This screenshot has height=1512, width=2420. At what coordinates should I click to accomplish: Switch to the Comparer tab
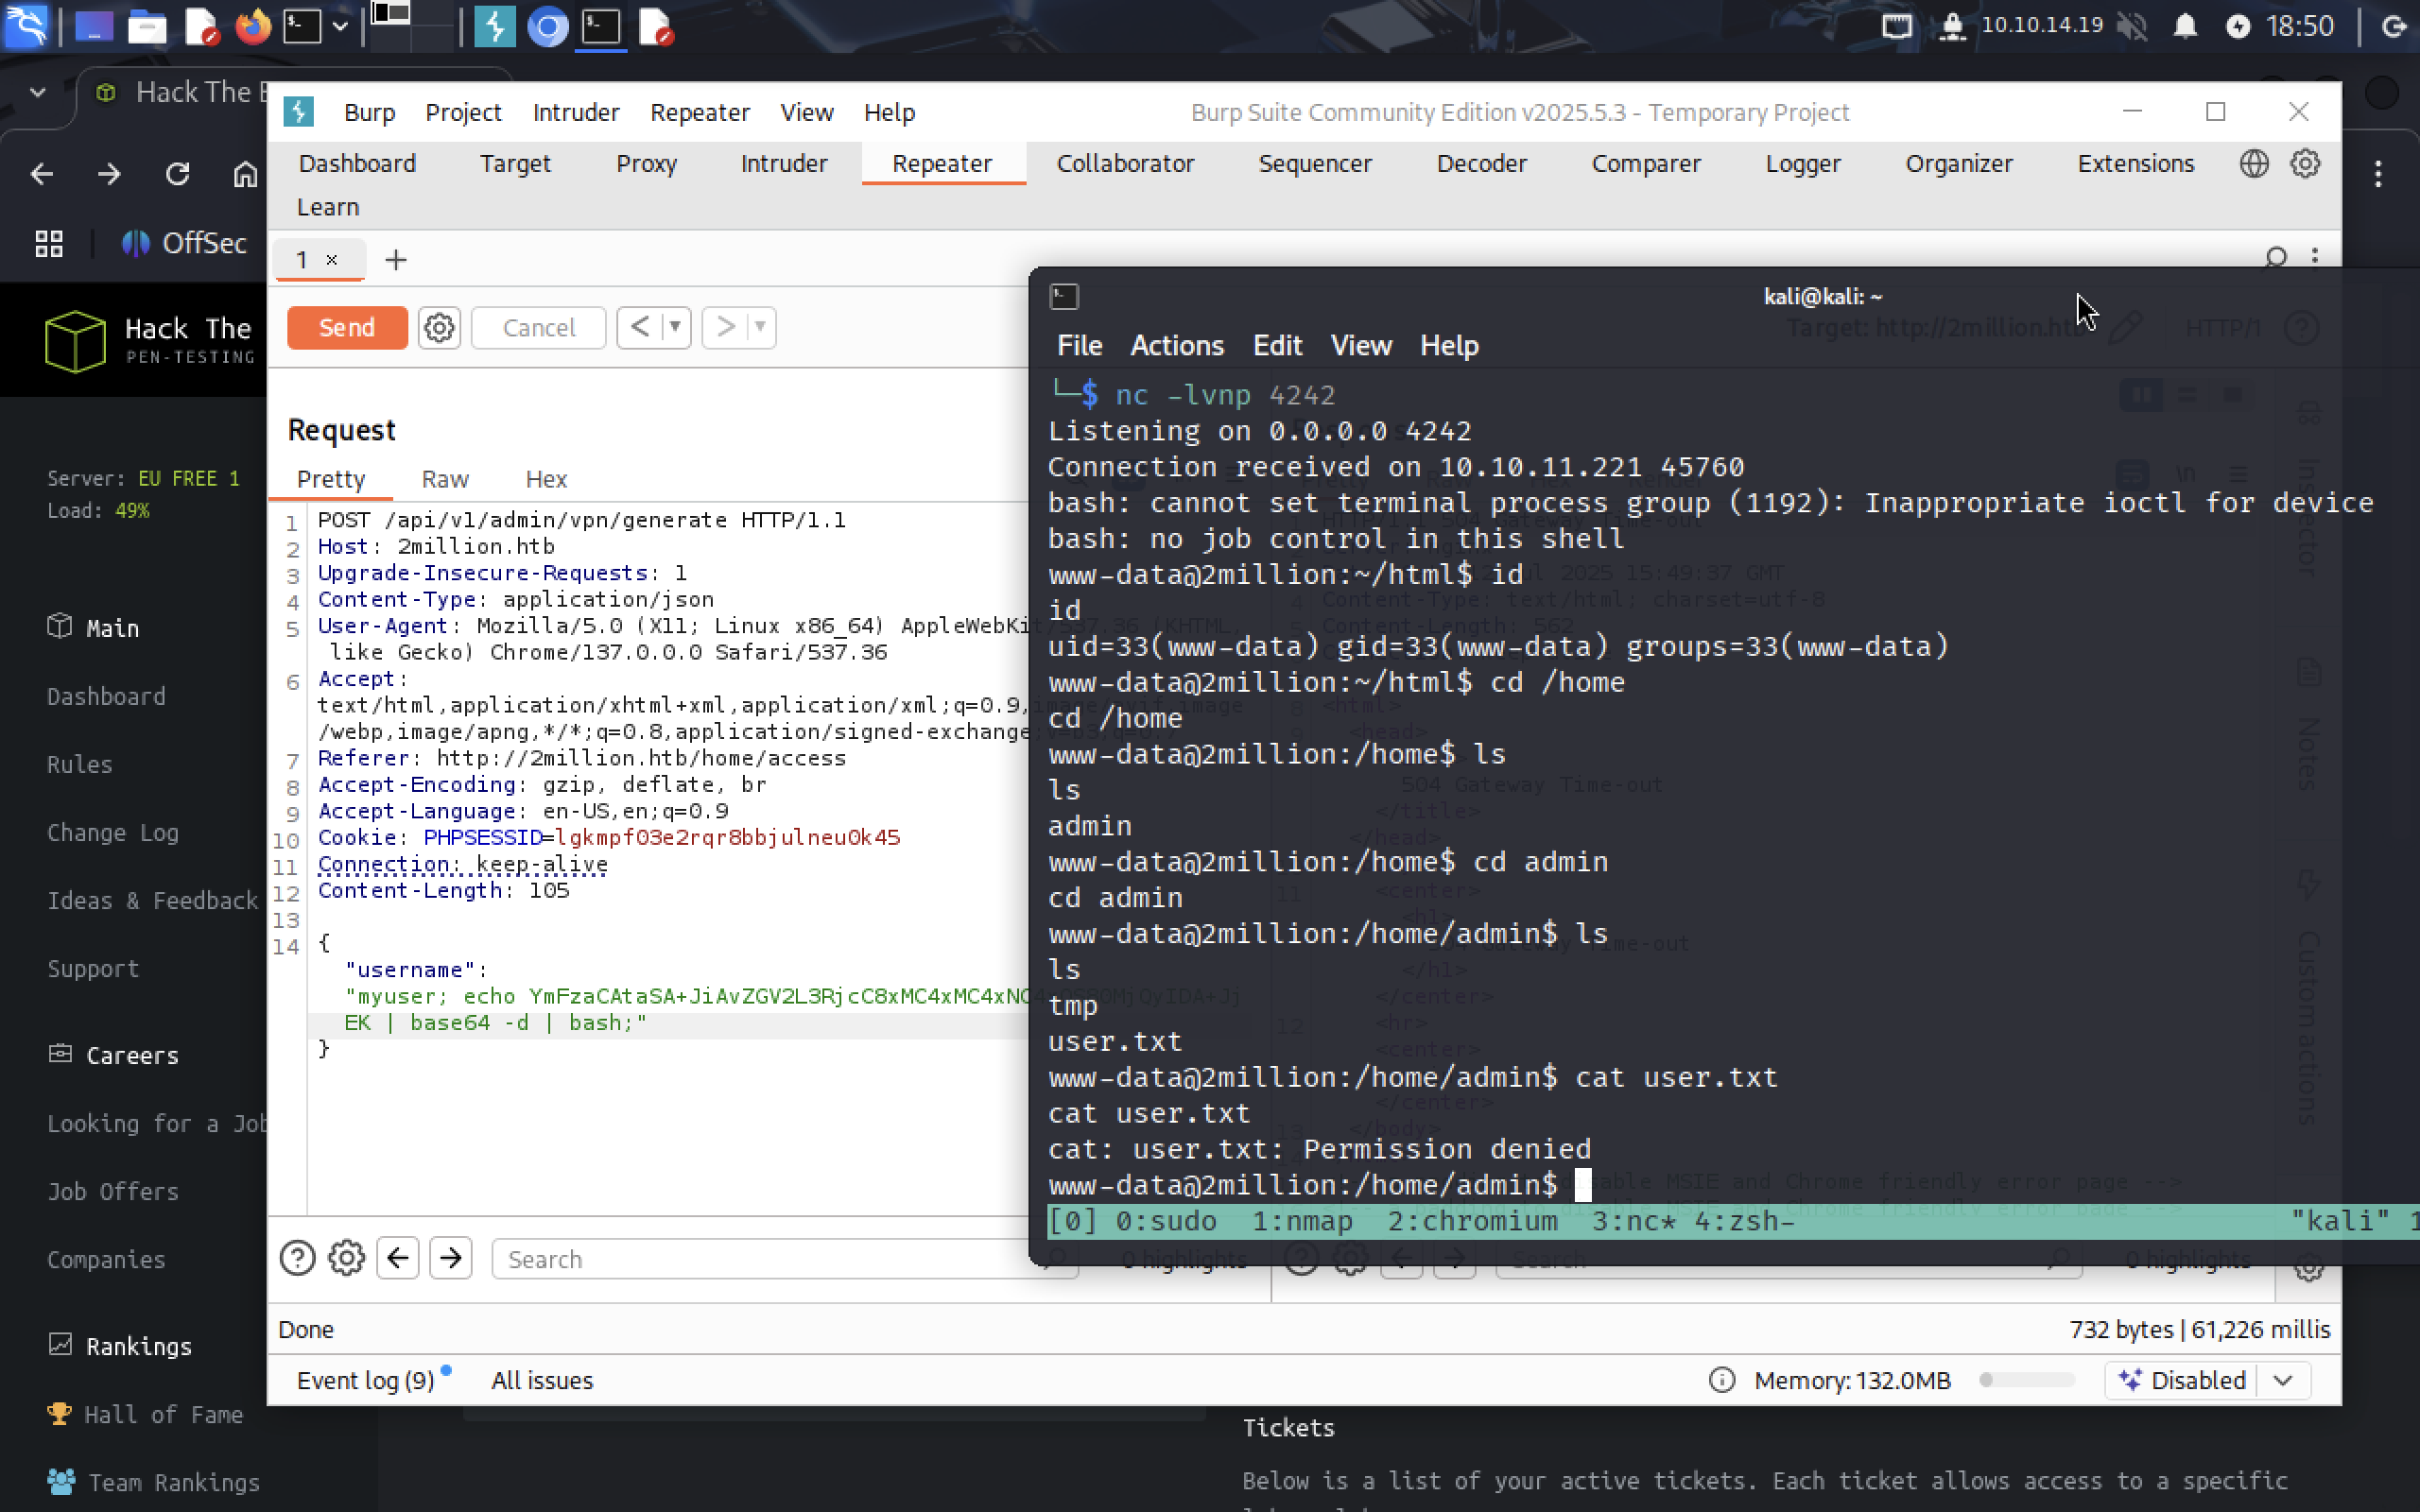[1645, 163]
